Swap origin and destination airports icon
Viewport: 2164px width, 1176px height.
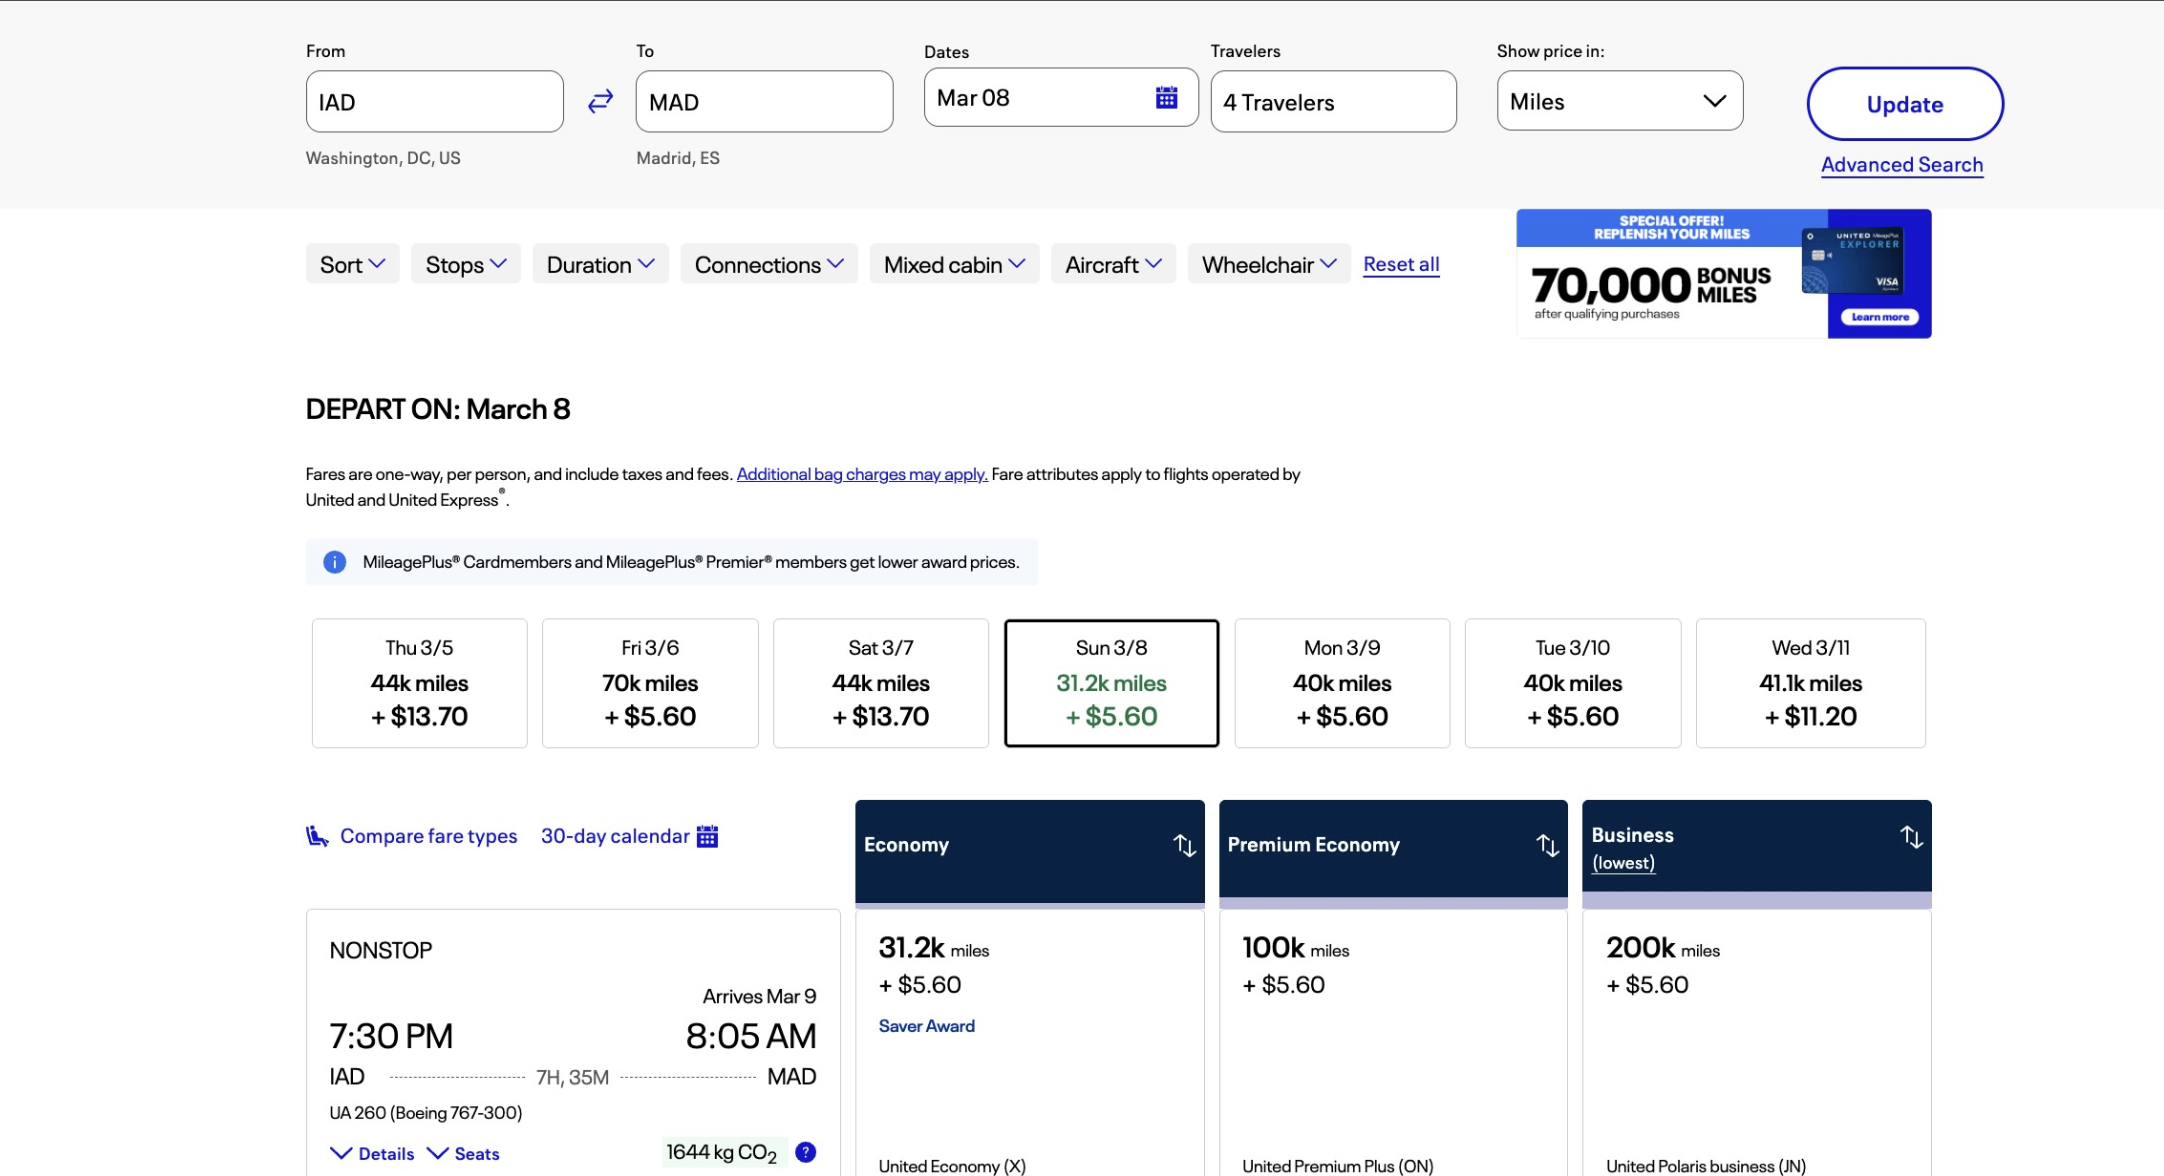[600, 102]
